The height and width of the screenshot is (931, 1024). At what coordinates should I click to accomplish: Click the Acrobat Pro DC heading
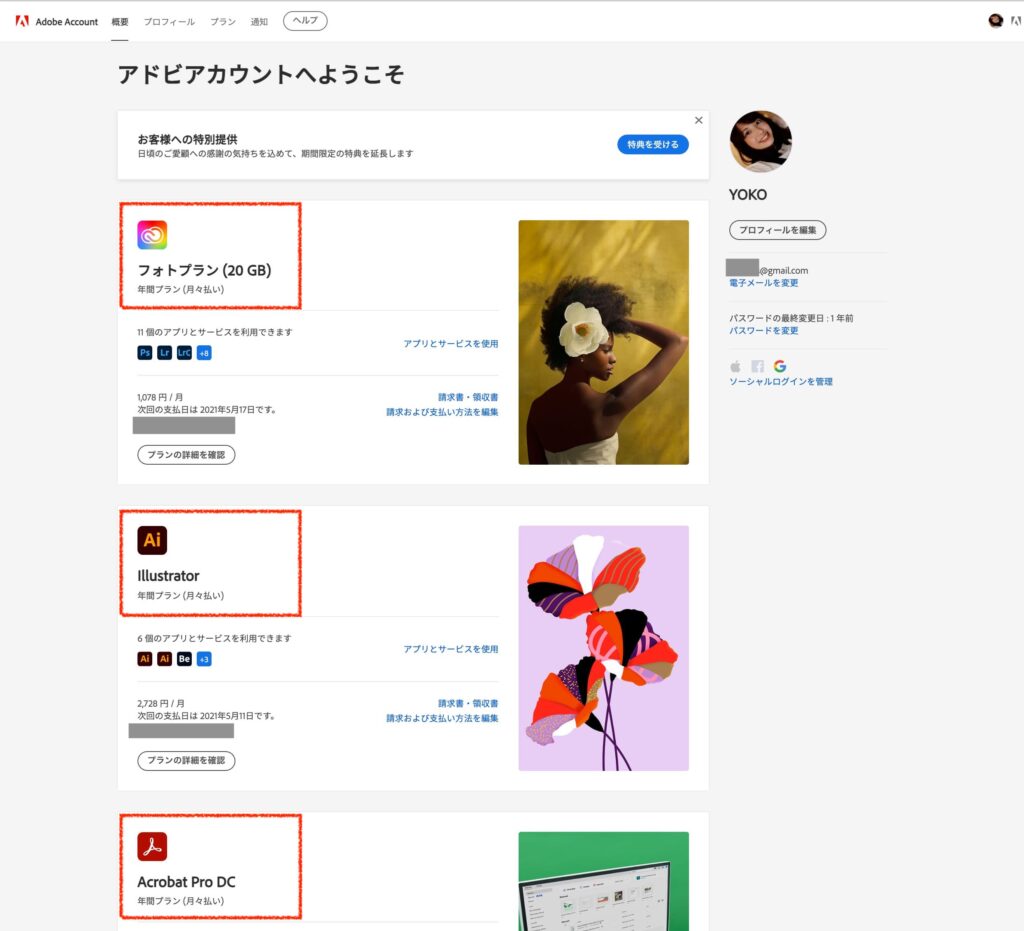(186, 882)
